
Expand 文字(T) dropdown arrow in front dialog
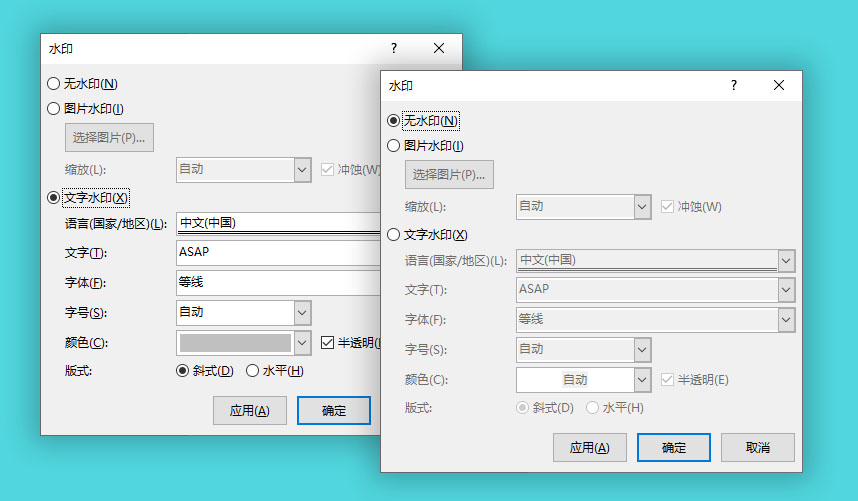point(786,290)
